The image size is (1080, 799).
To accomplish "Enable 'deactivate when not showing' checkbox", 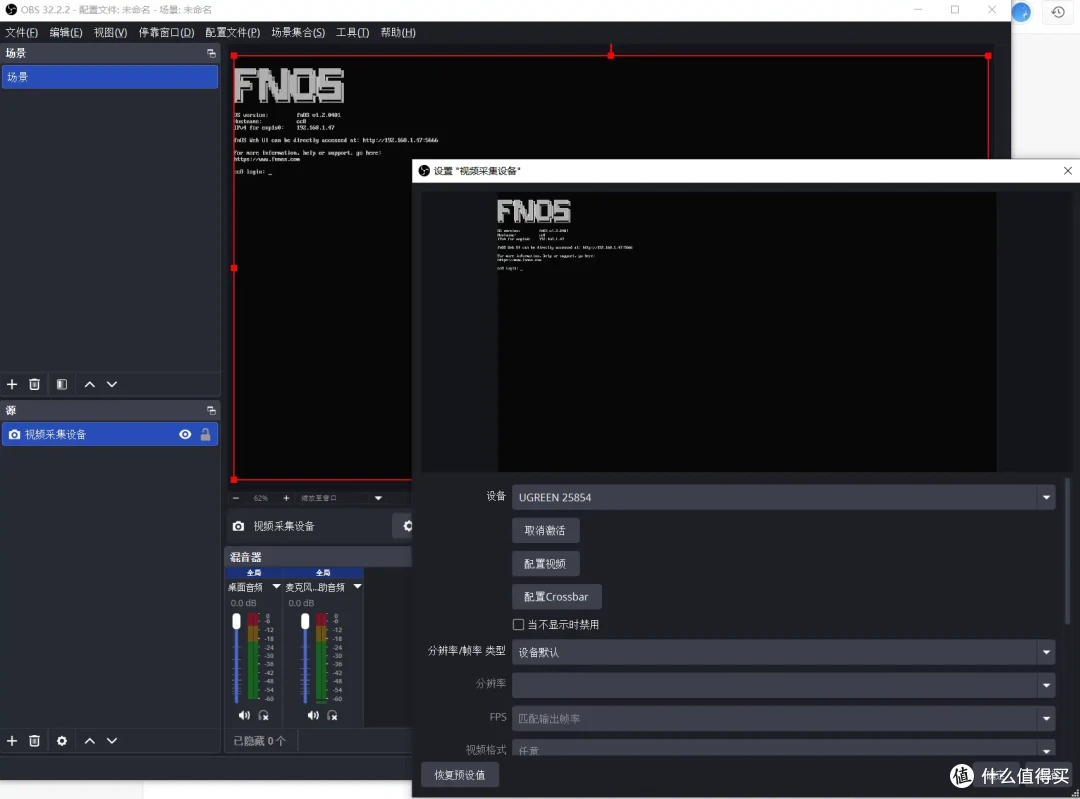I will [x=519, y=625].
